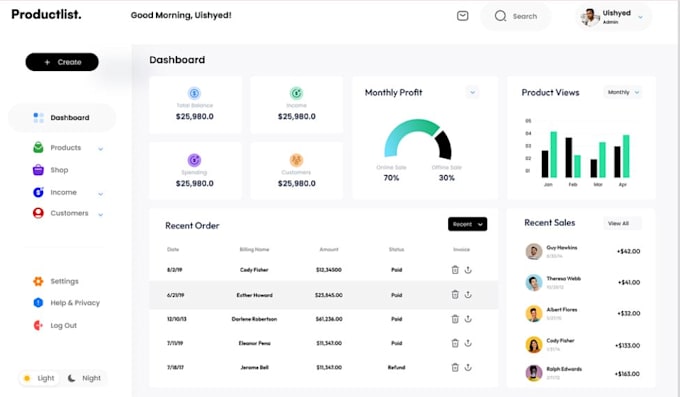Open the Product Views Monthly dropdown

tap(623, 92)
